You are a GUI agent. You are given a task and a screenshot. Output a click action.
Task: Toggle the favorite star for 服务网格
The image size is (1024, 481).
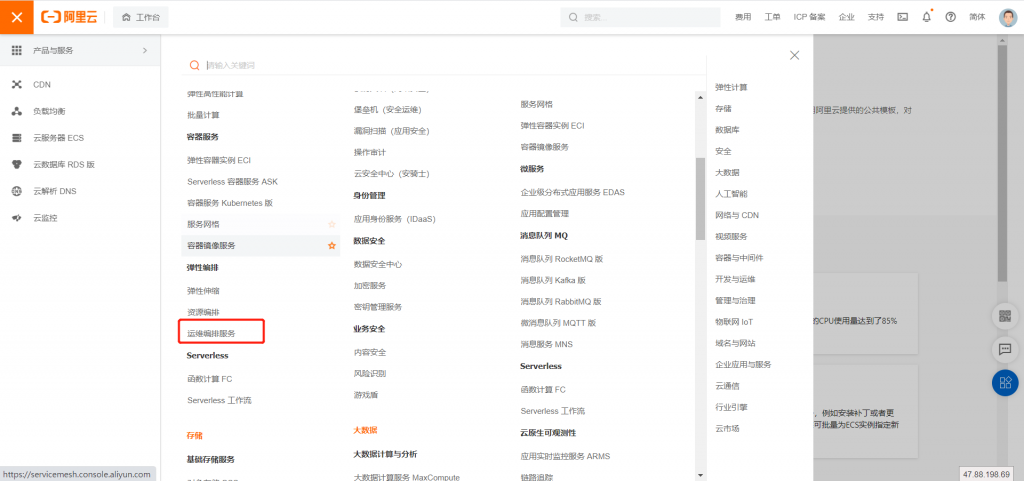coord(332,225)
